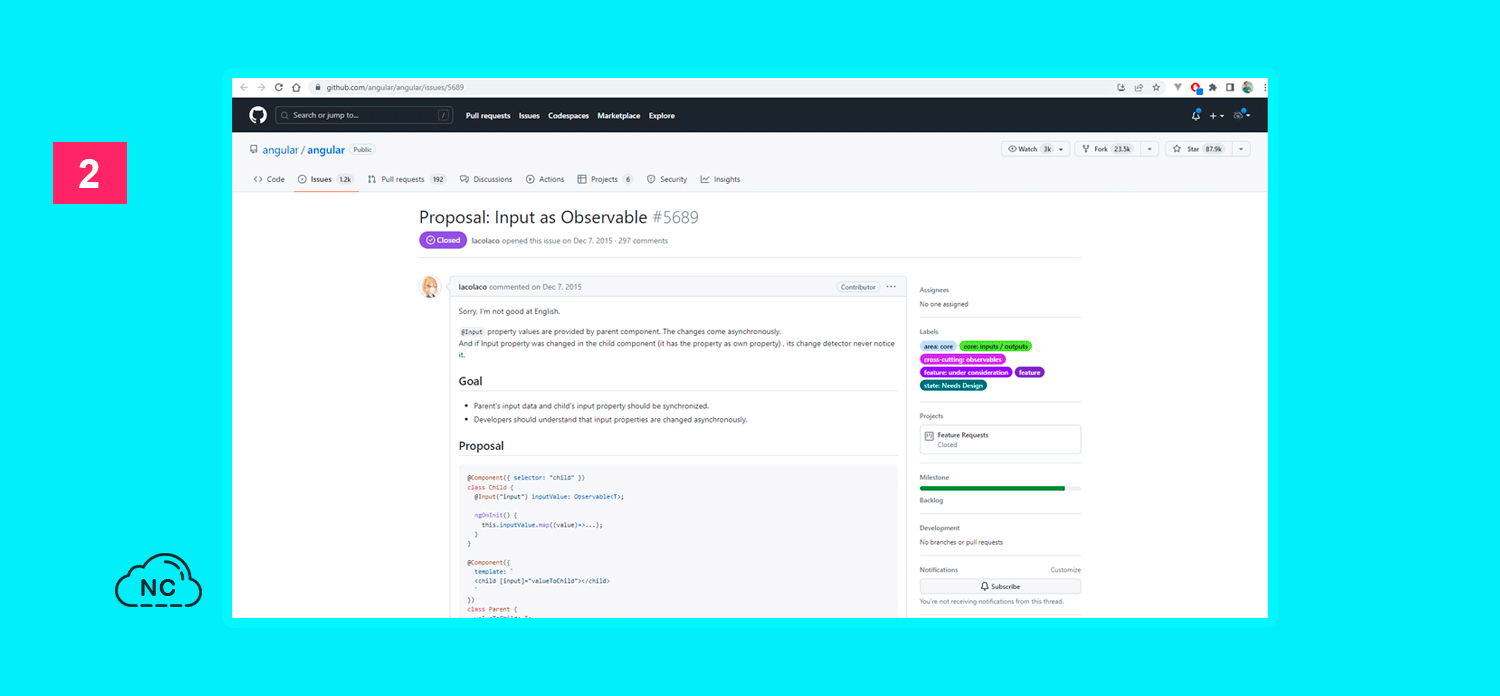
Task: Open Pull requests in the top navigation bar
Action: [488, 116]
